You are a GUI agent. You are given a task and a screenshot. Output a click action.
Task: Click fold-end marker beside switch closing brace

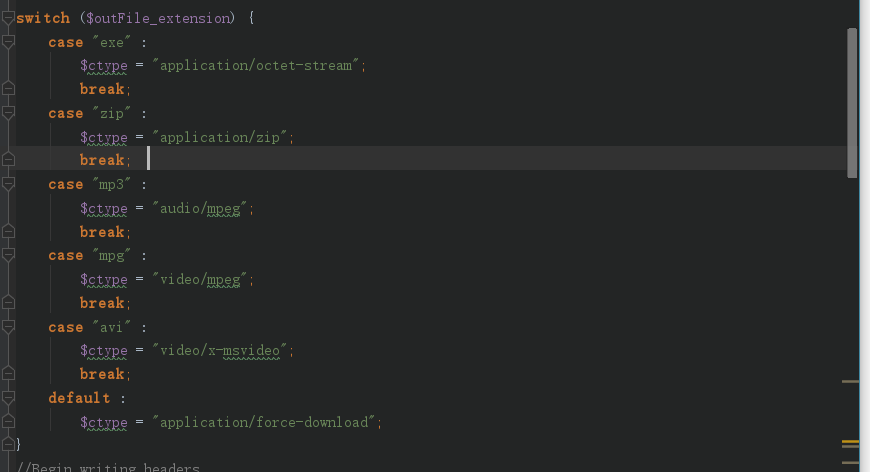coord(8,444)
